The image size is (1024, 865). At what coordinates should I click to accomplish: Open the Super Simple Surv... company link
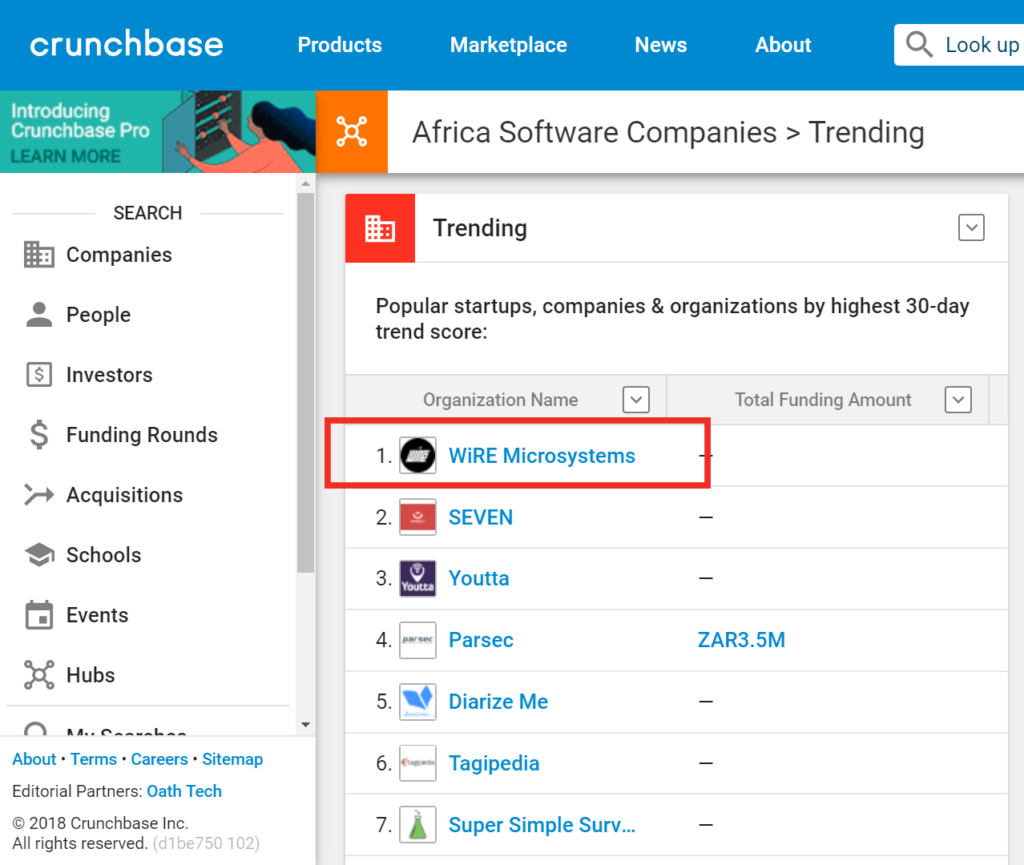pos(542,825)
